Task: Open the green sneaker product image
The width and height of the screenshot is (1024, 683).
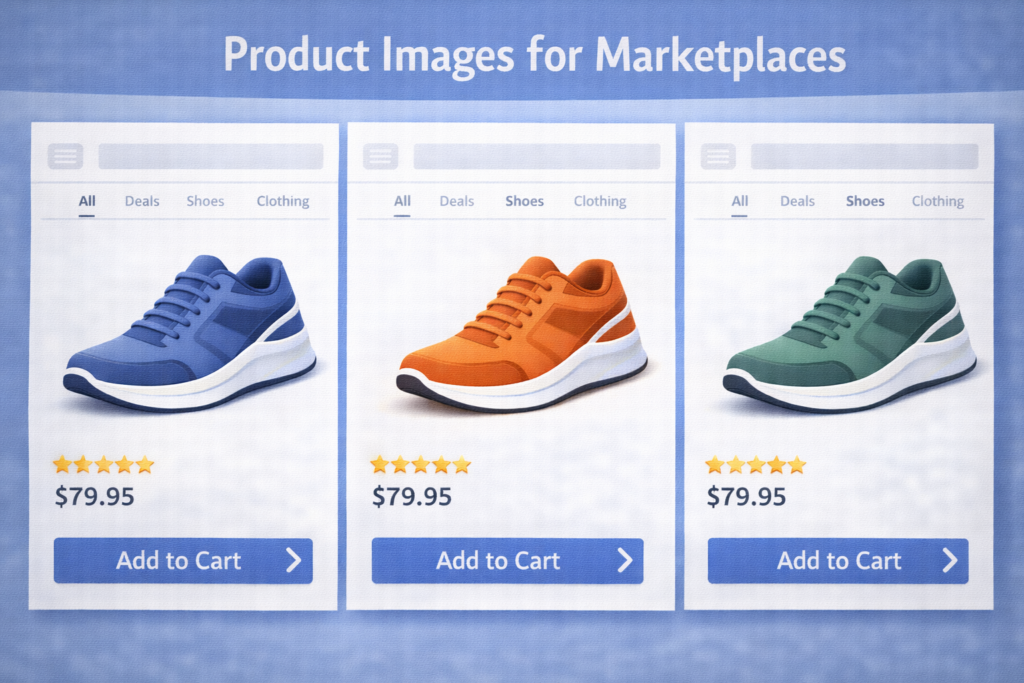Action: [x=849, y=333]
